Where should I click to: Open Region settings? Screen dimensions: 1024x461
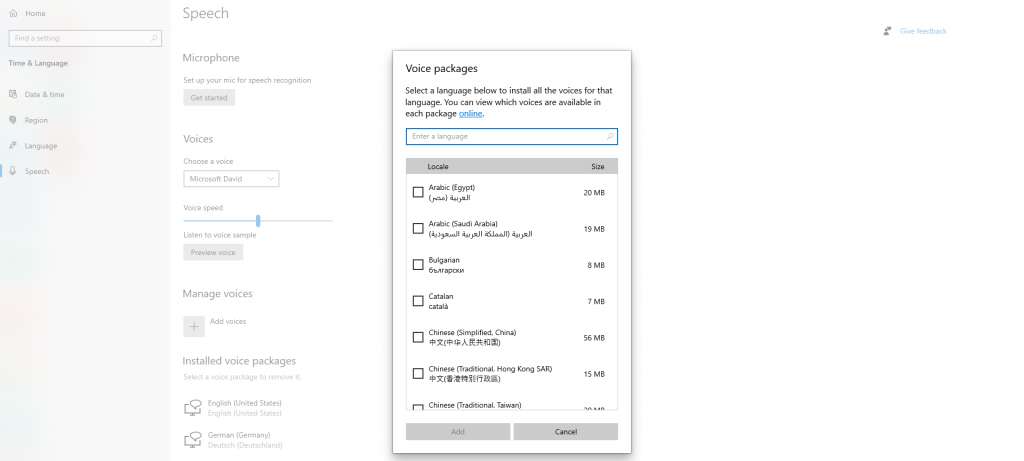coord(36,120)
